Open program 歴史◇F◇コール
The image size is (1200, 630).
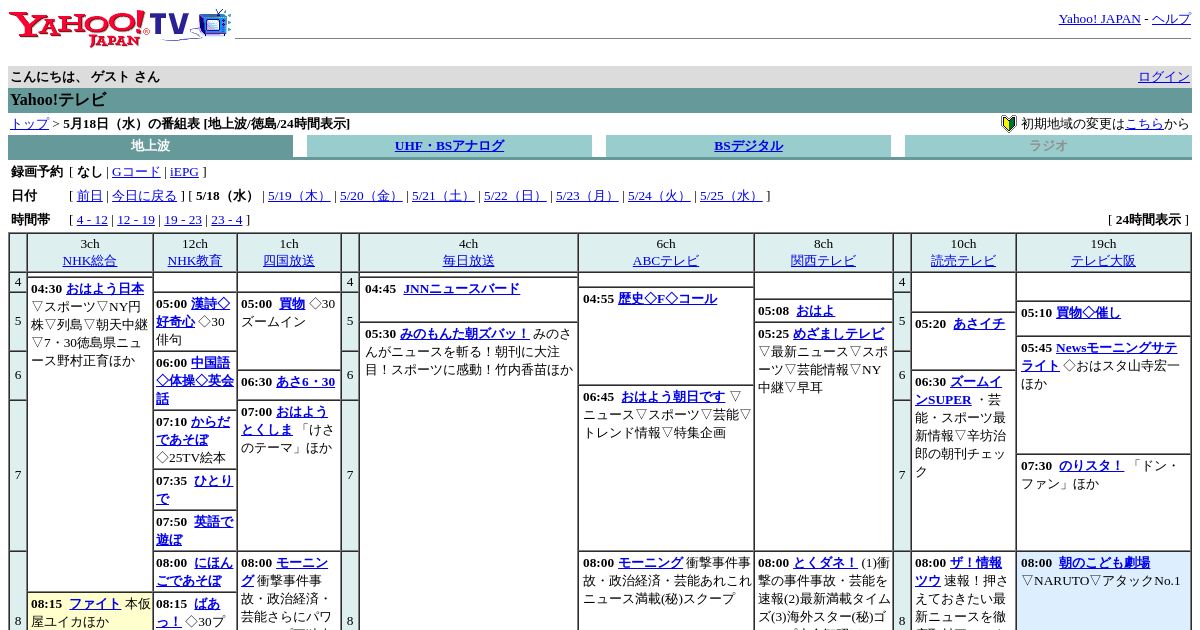[x=667, y=299]
